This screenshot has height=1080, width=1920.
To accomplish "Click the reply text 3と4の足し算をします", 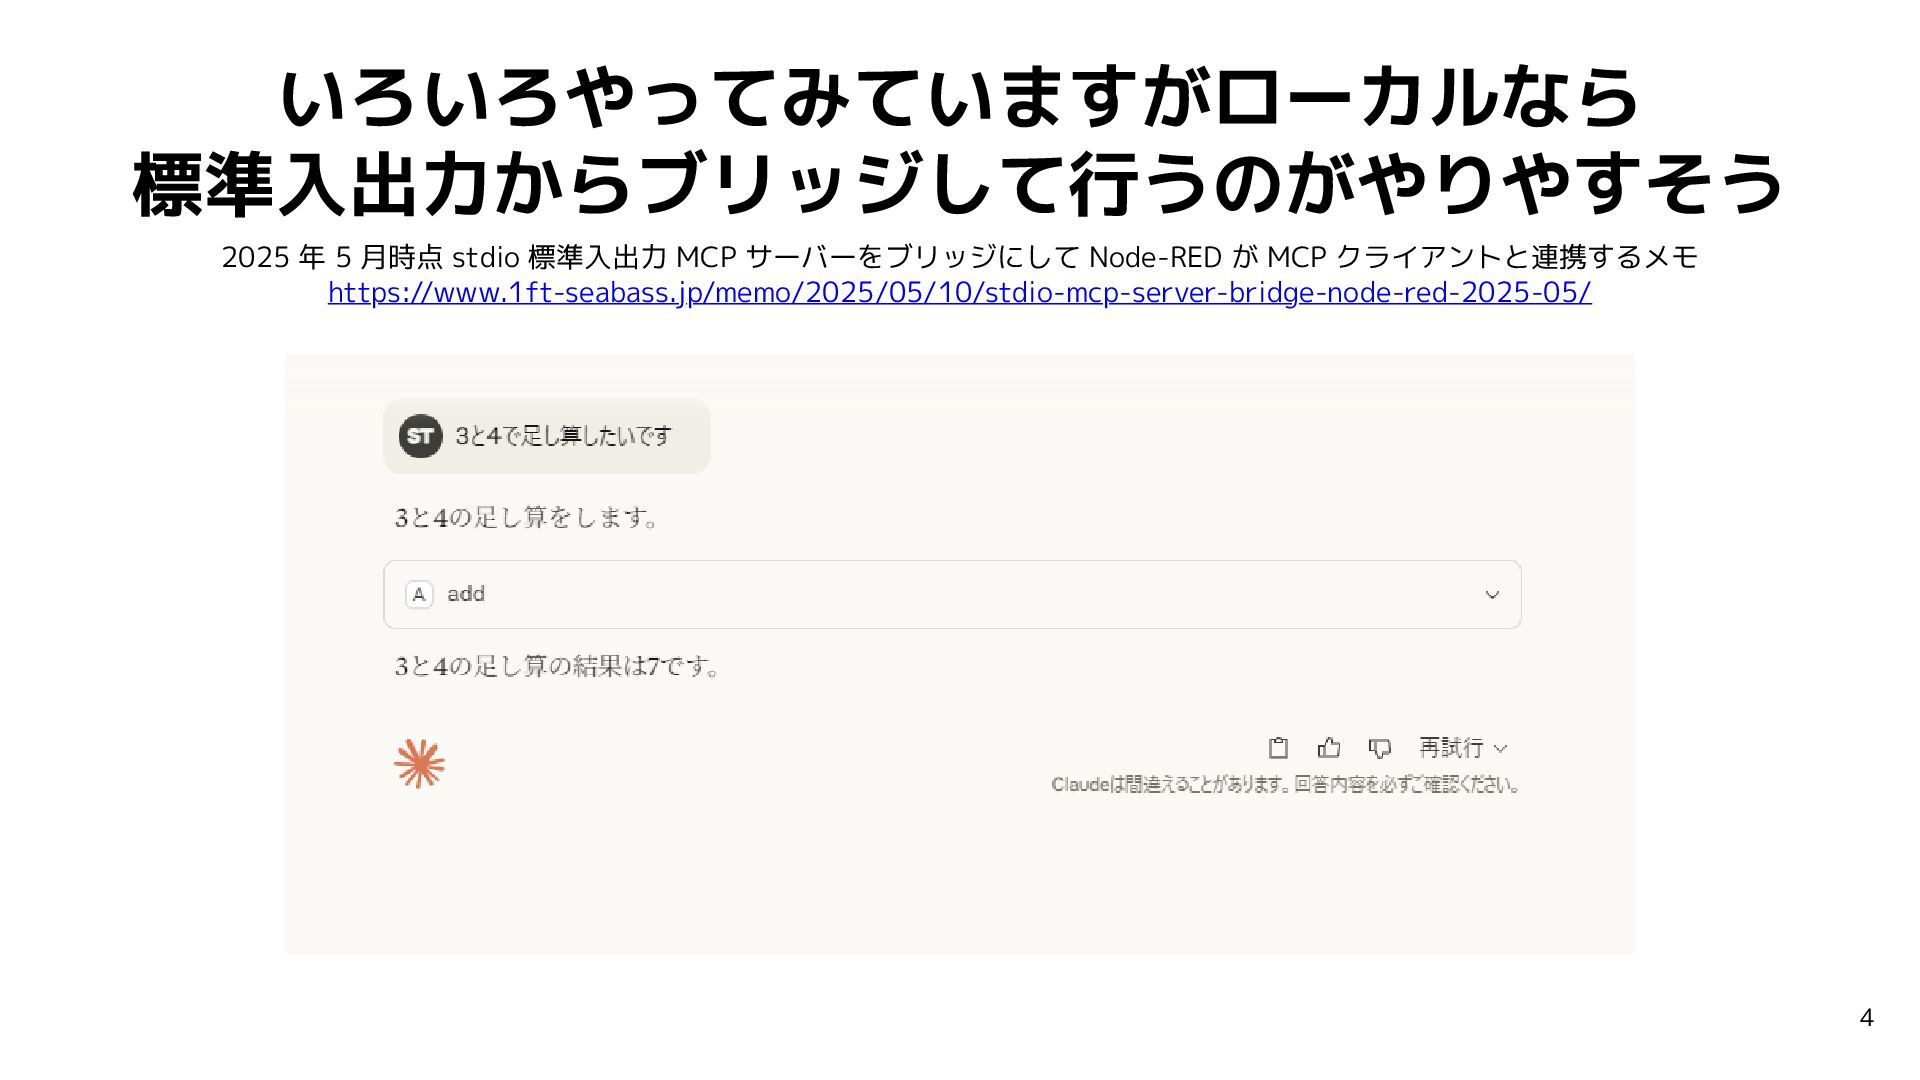I will pyautogui.click(x=527, y=518).
